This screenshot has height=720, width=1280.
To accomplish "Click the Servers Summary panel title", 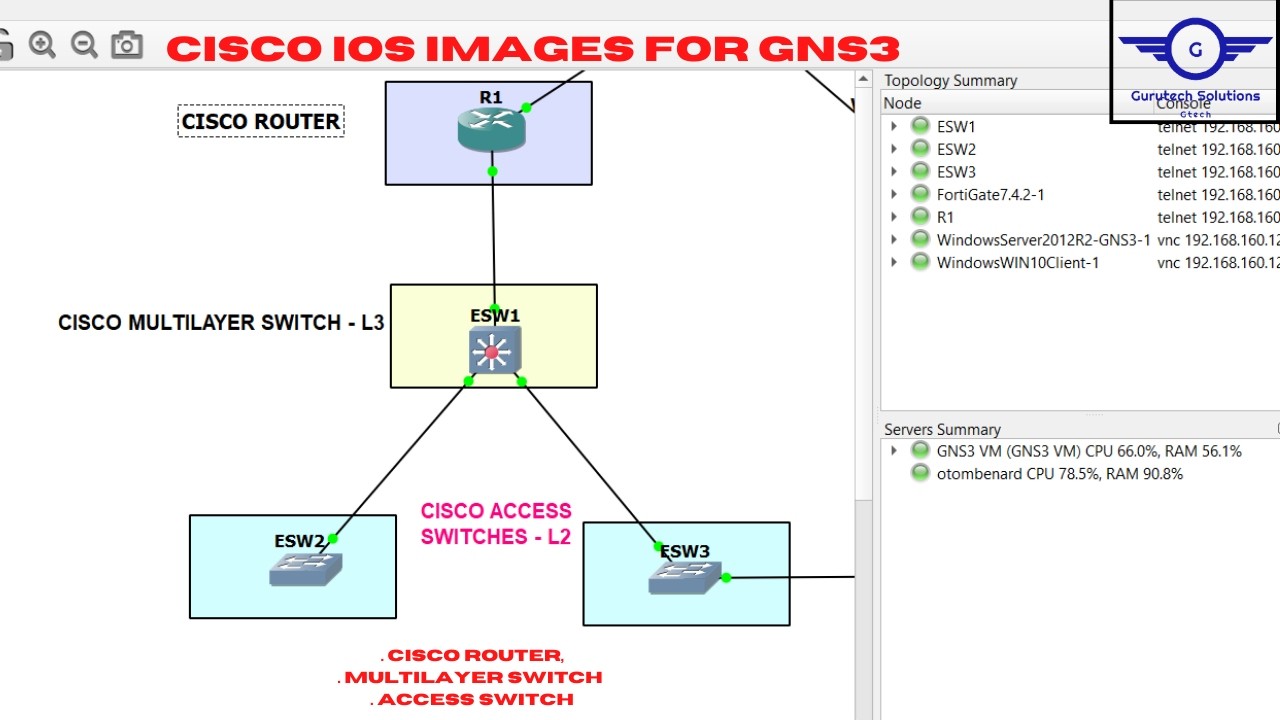I will pyautogui.click(x=942, y=429).
